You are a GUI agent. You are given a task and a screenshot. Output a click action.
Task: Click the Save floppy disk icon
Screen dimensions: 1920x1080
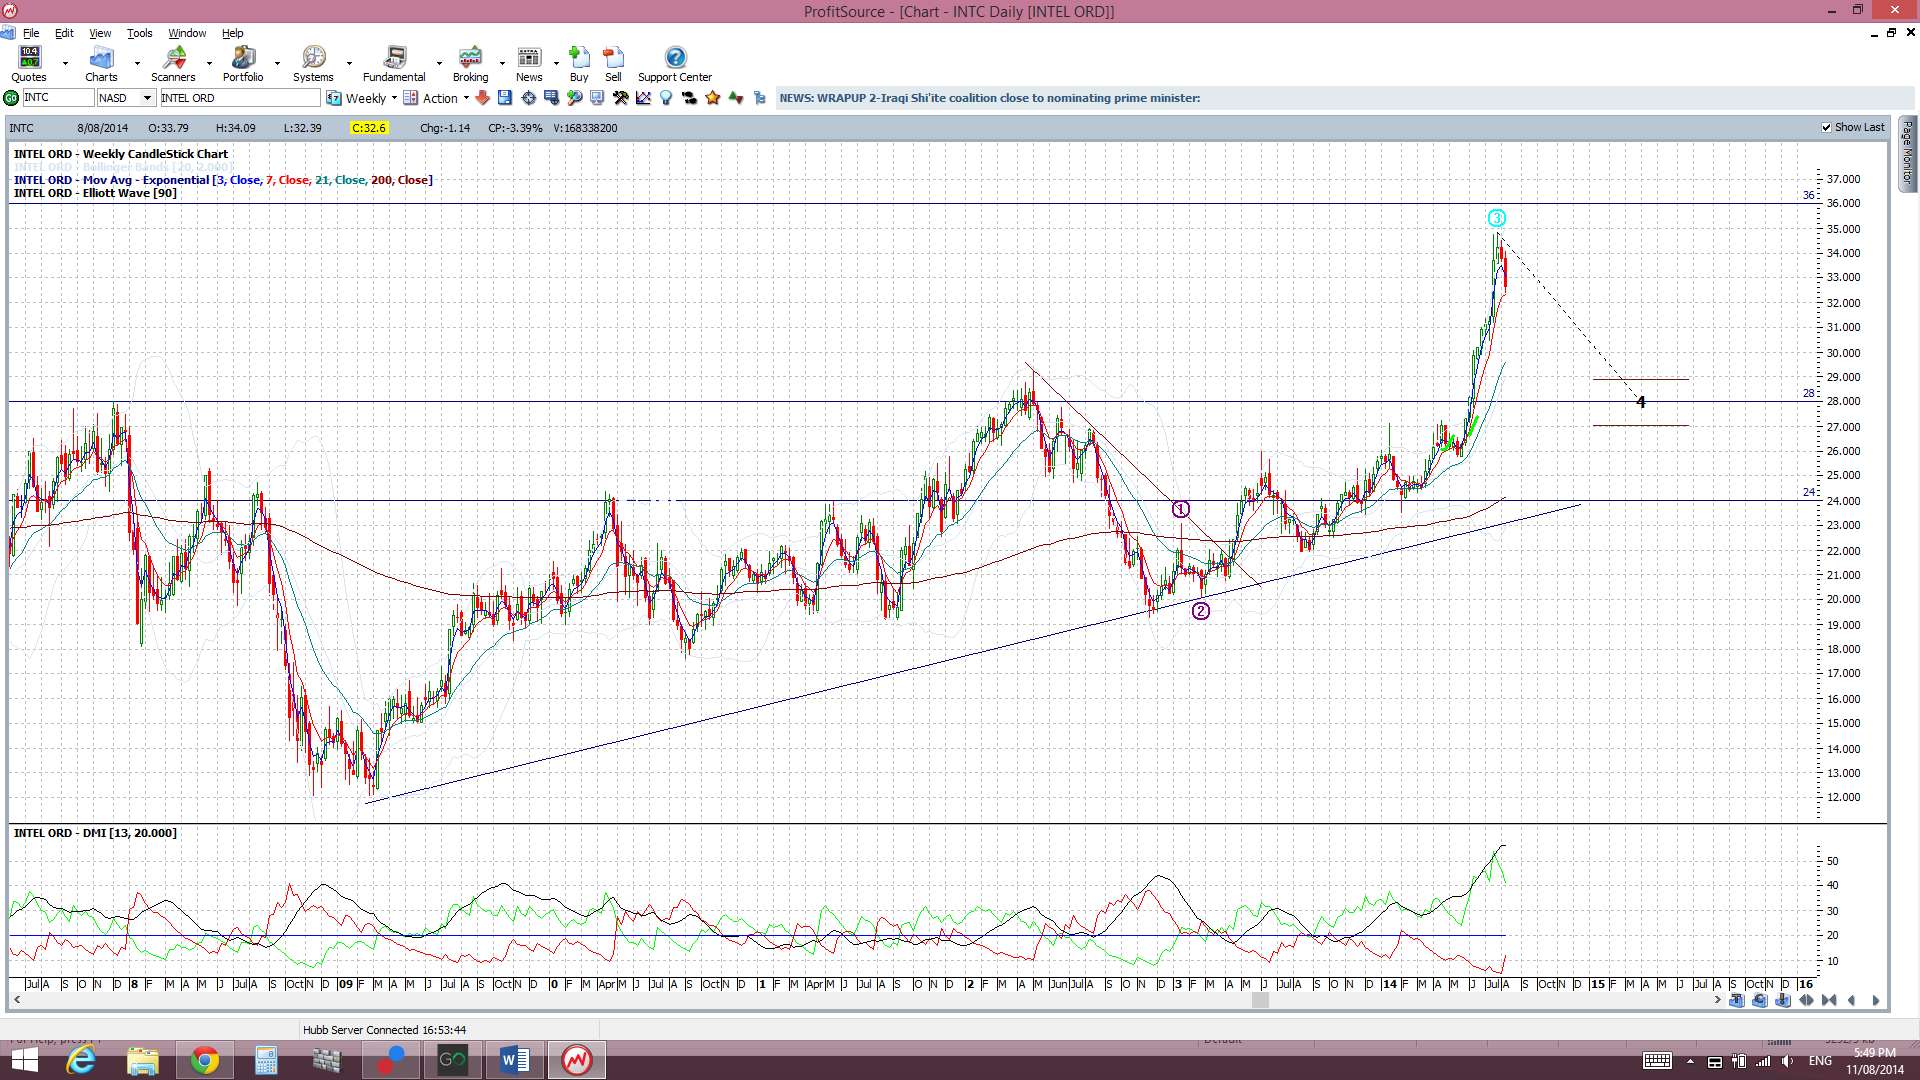point(505,98)
